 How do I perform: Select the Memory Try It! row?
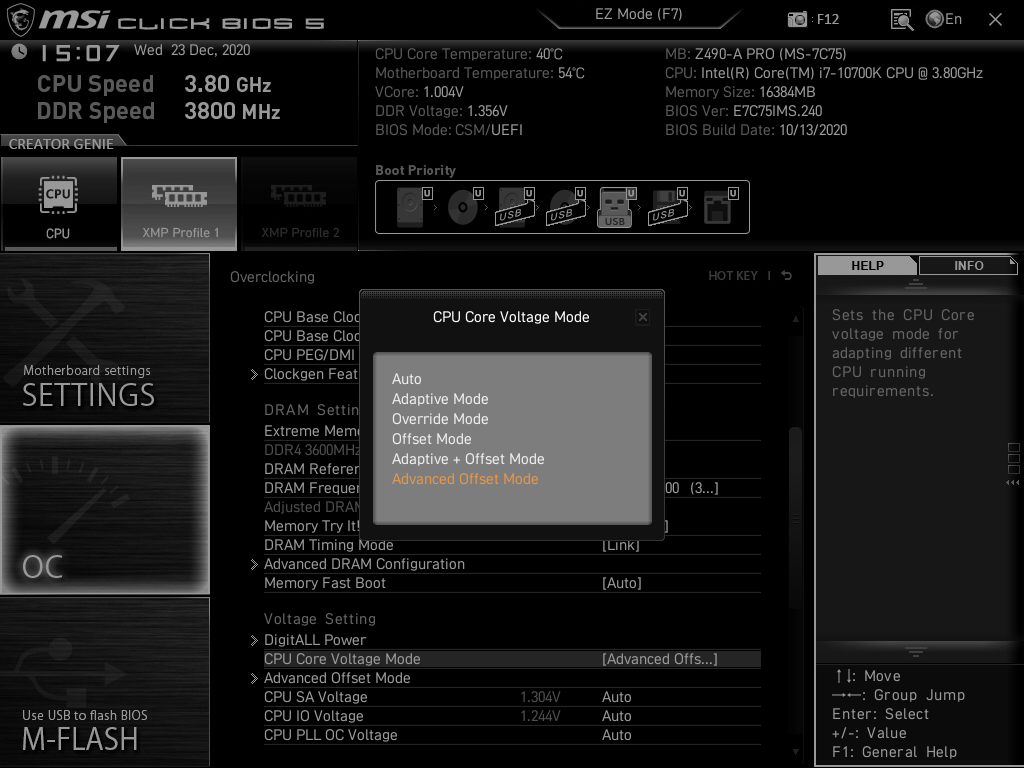[x=312, y=526]
